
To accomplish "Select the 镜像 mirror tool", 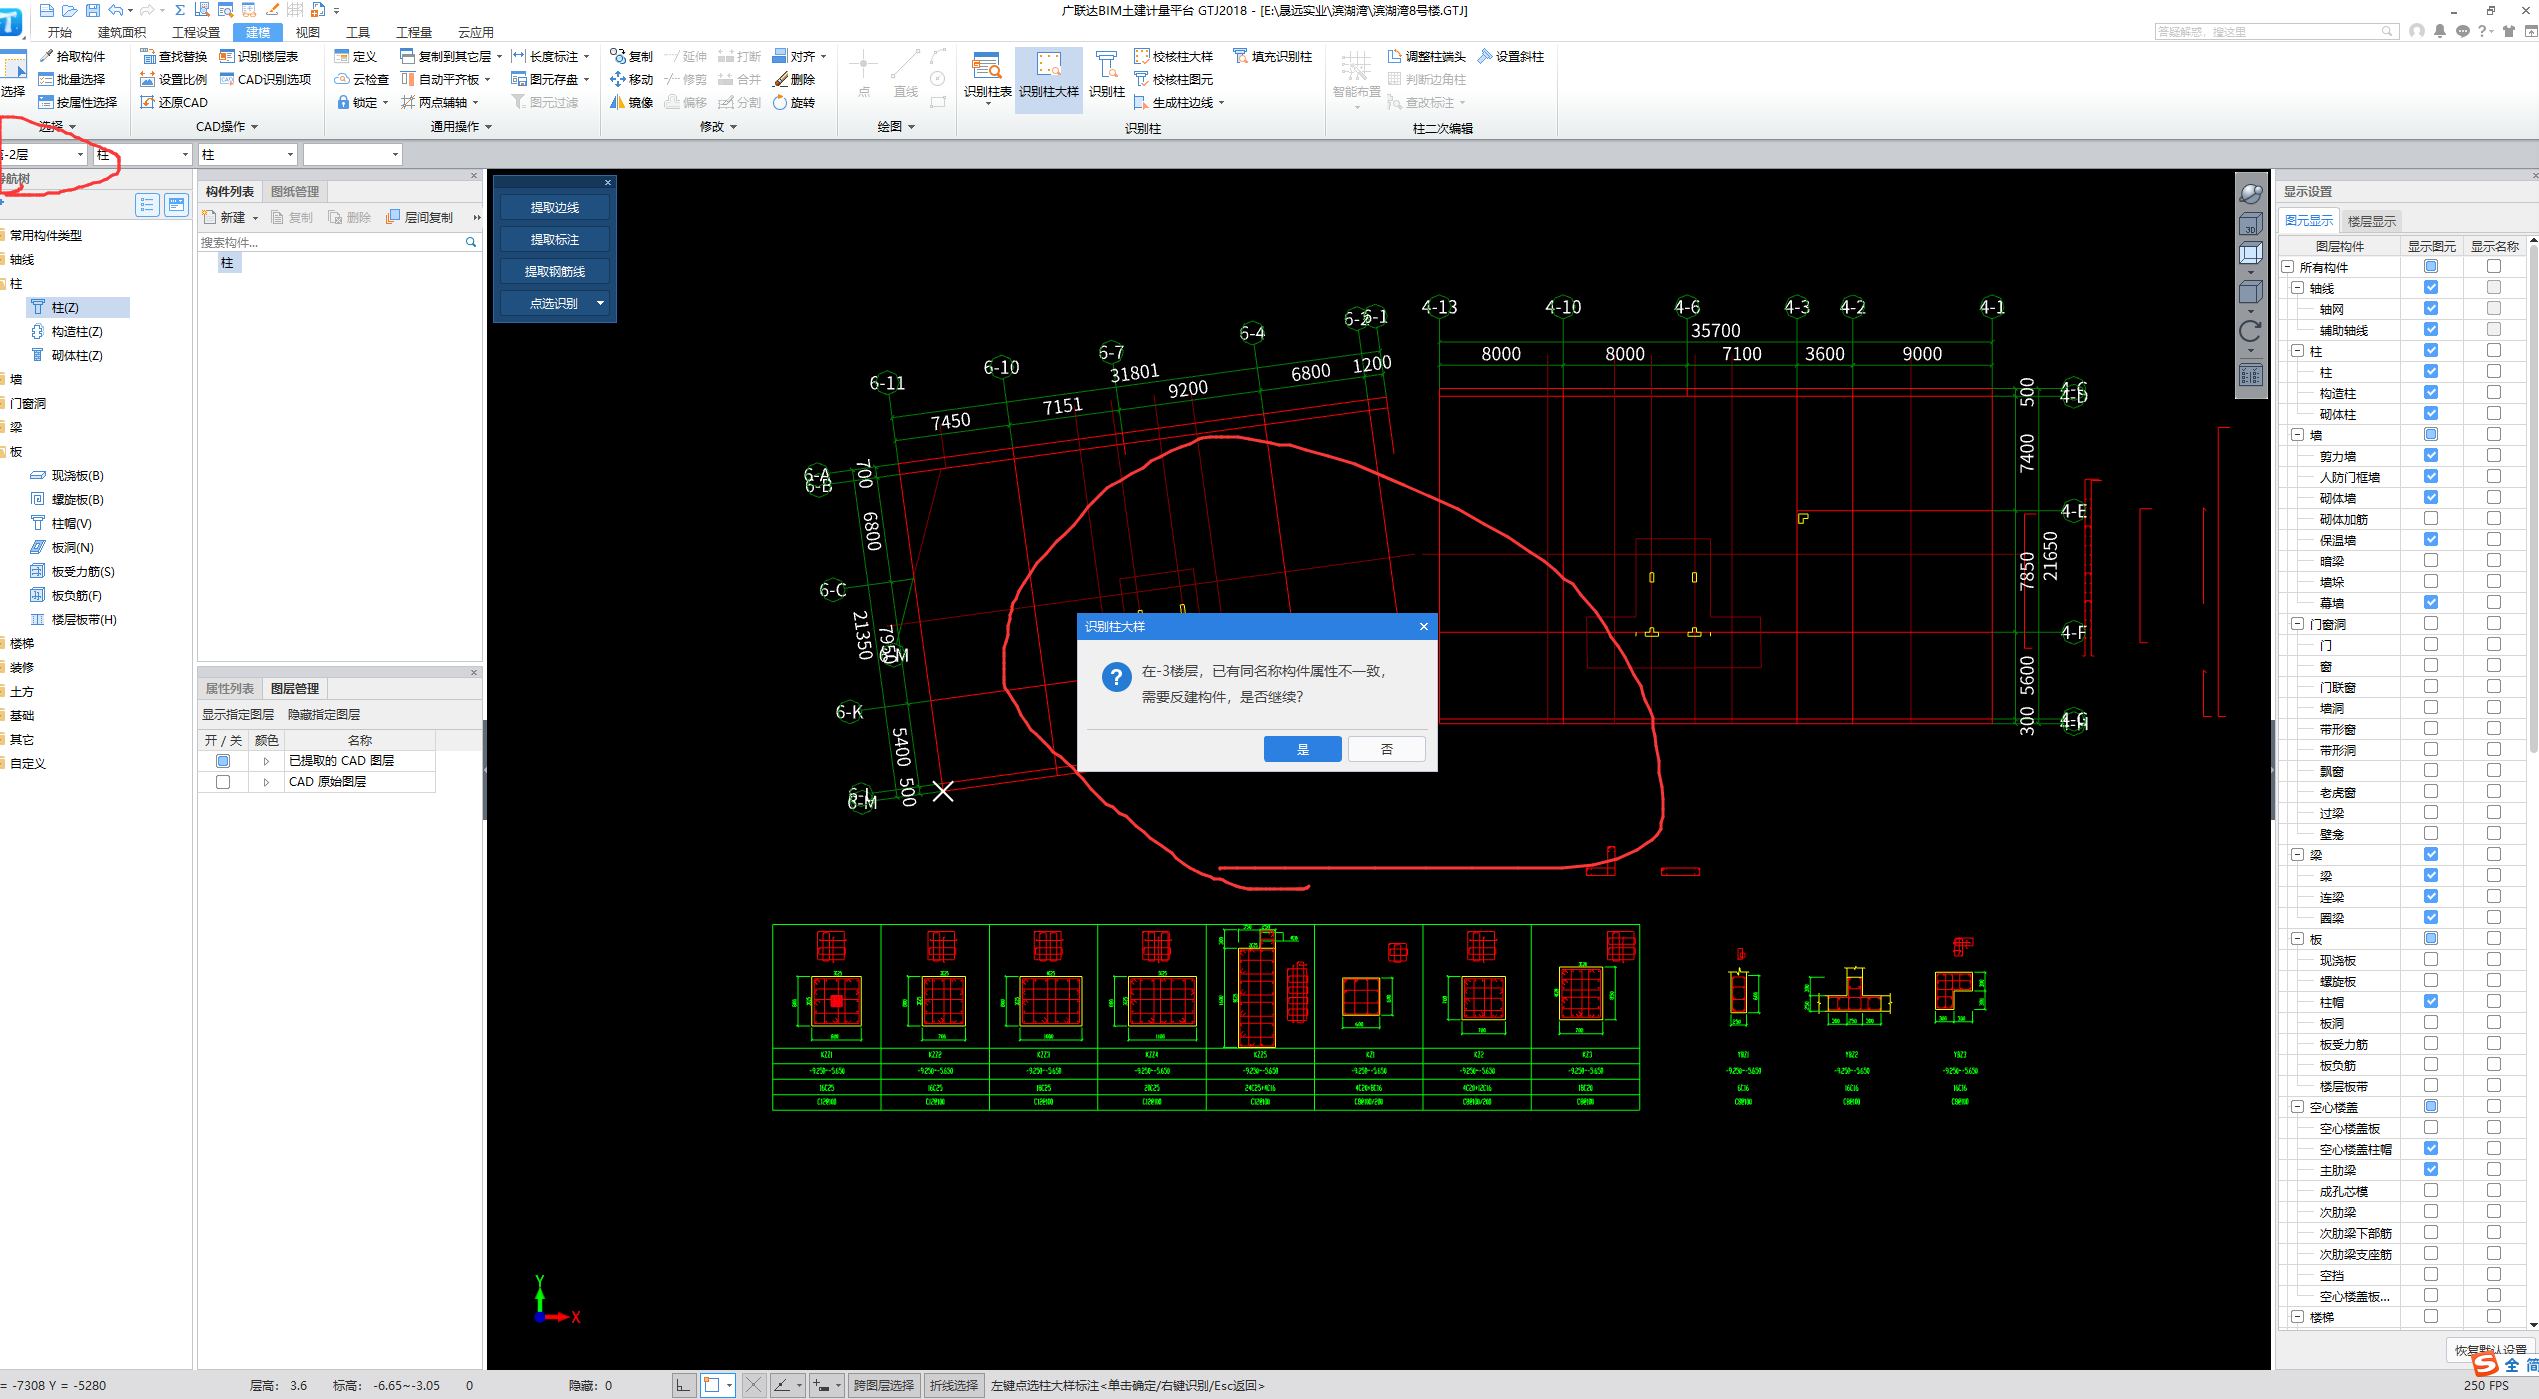I will pyautogui.click(x=632, y=102).
